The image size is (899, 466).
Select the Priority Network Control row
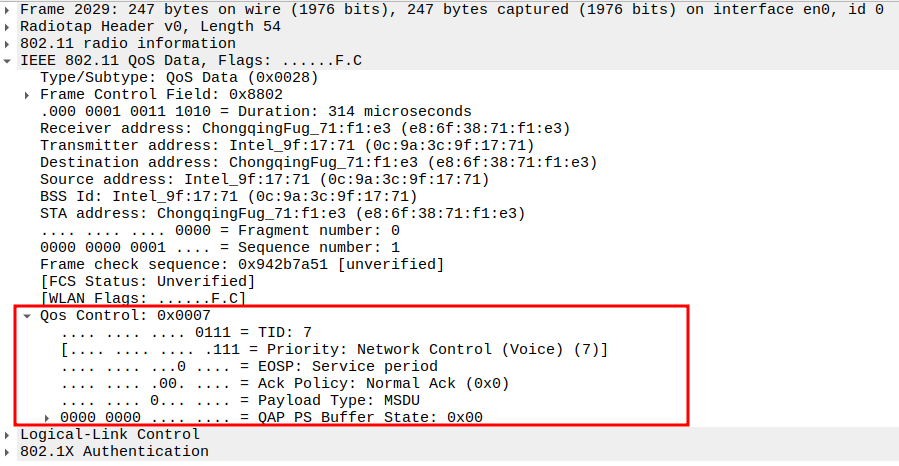pyautogui.click(x=334, y=349)
